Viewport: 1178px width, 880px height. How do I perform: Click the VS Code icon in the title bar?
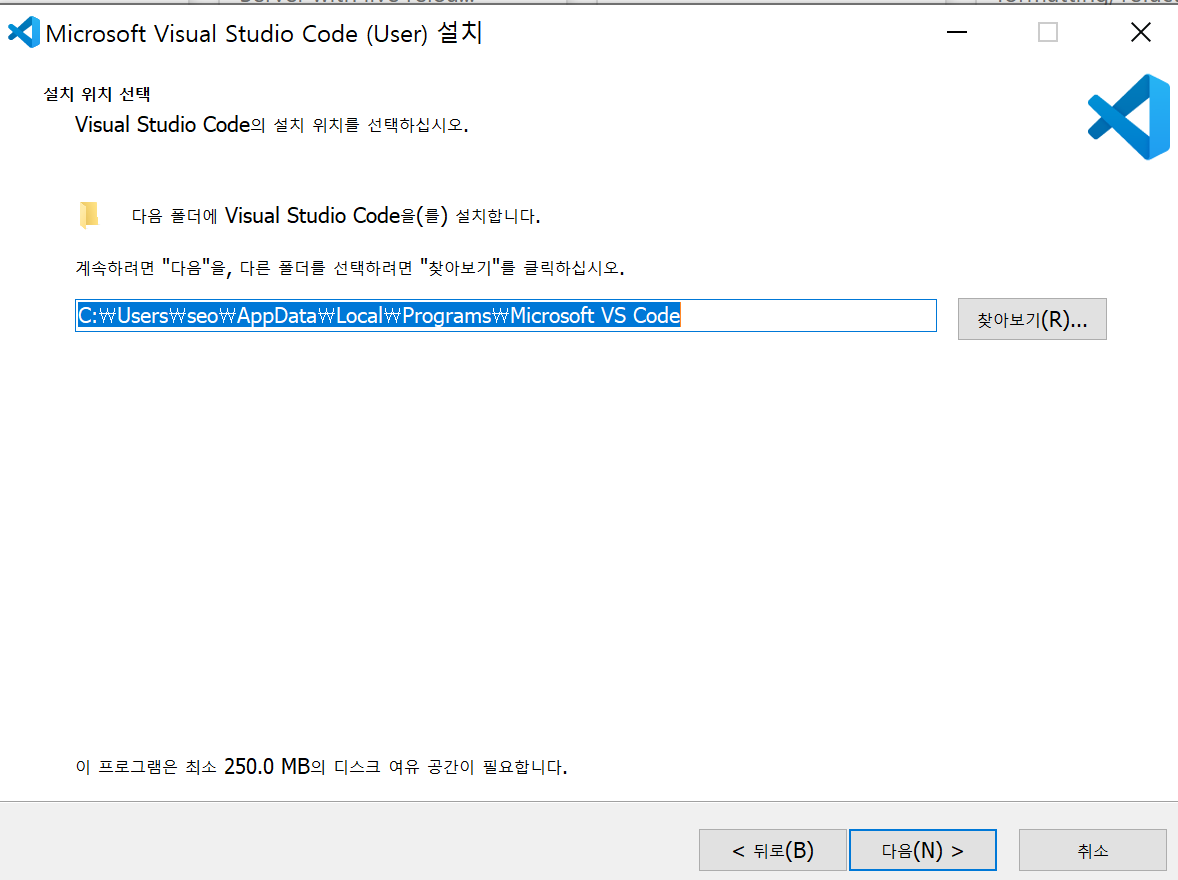pos(22,32)
